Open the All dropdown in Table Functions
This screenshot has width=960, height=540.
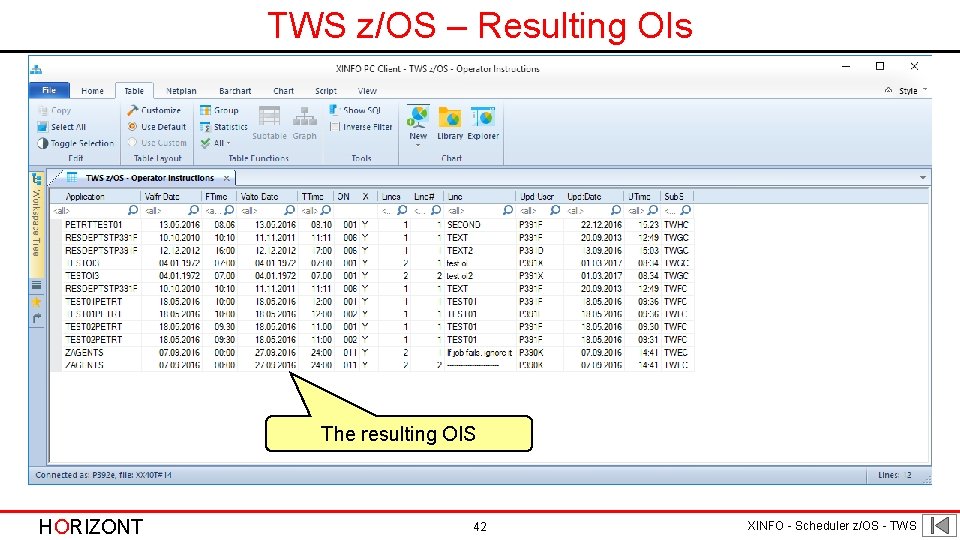coord(216,143)
